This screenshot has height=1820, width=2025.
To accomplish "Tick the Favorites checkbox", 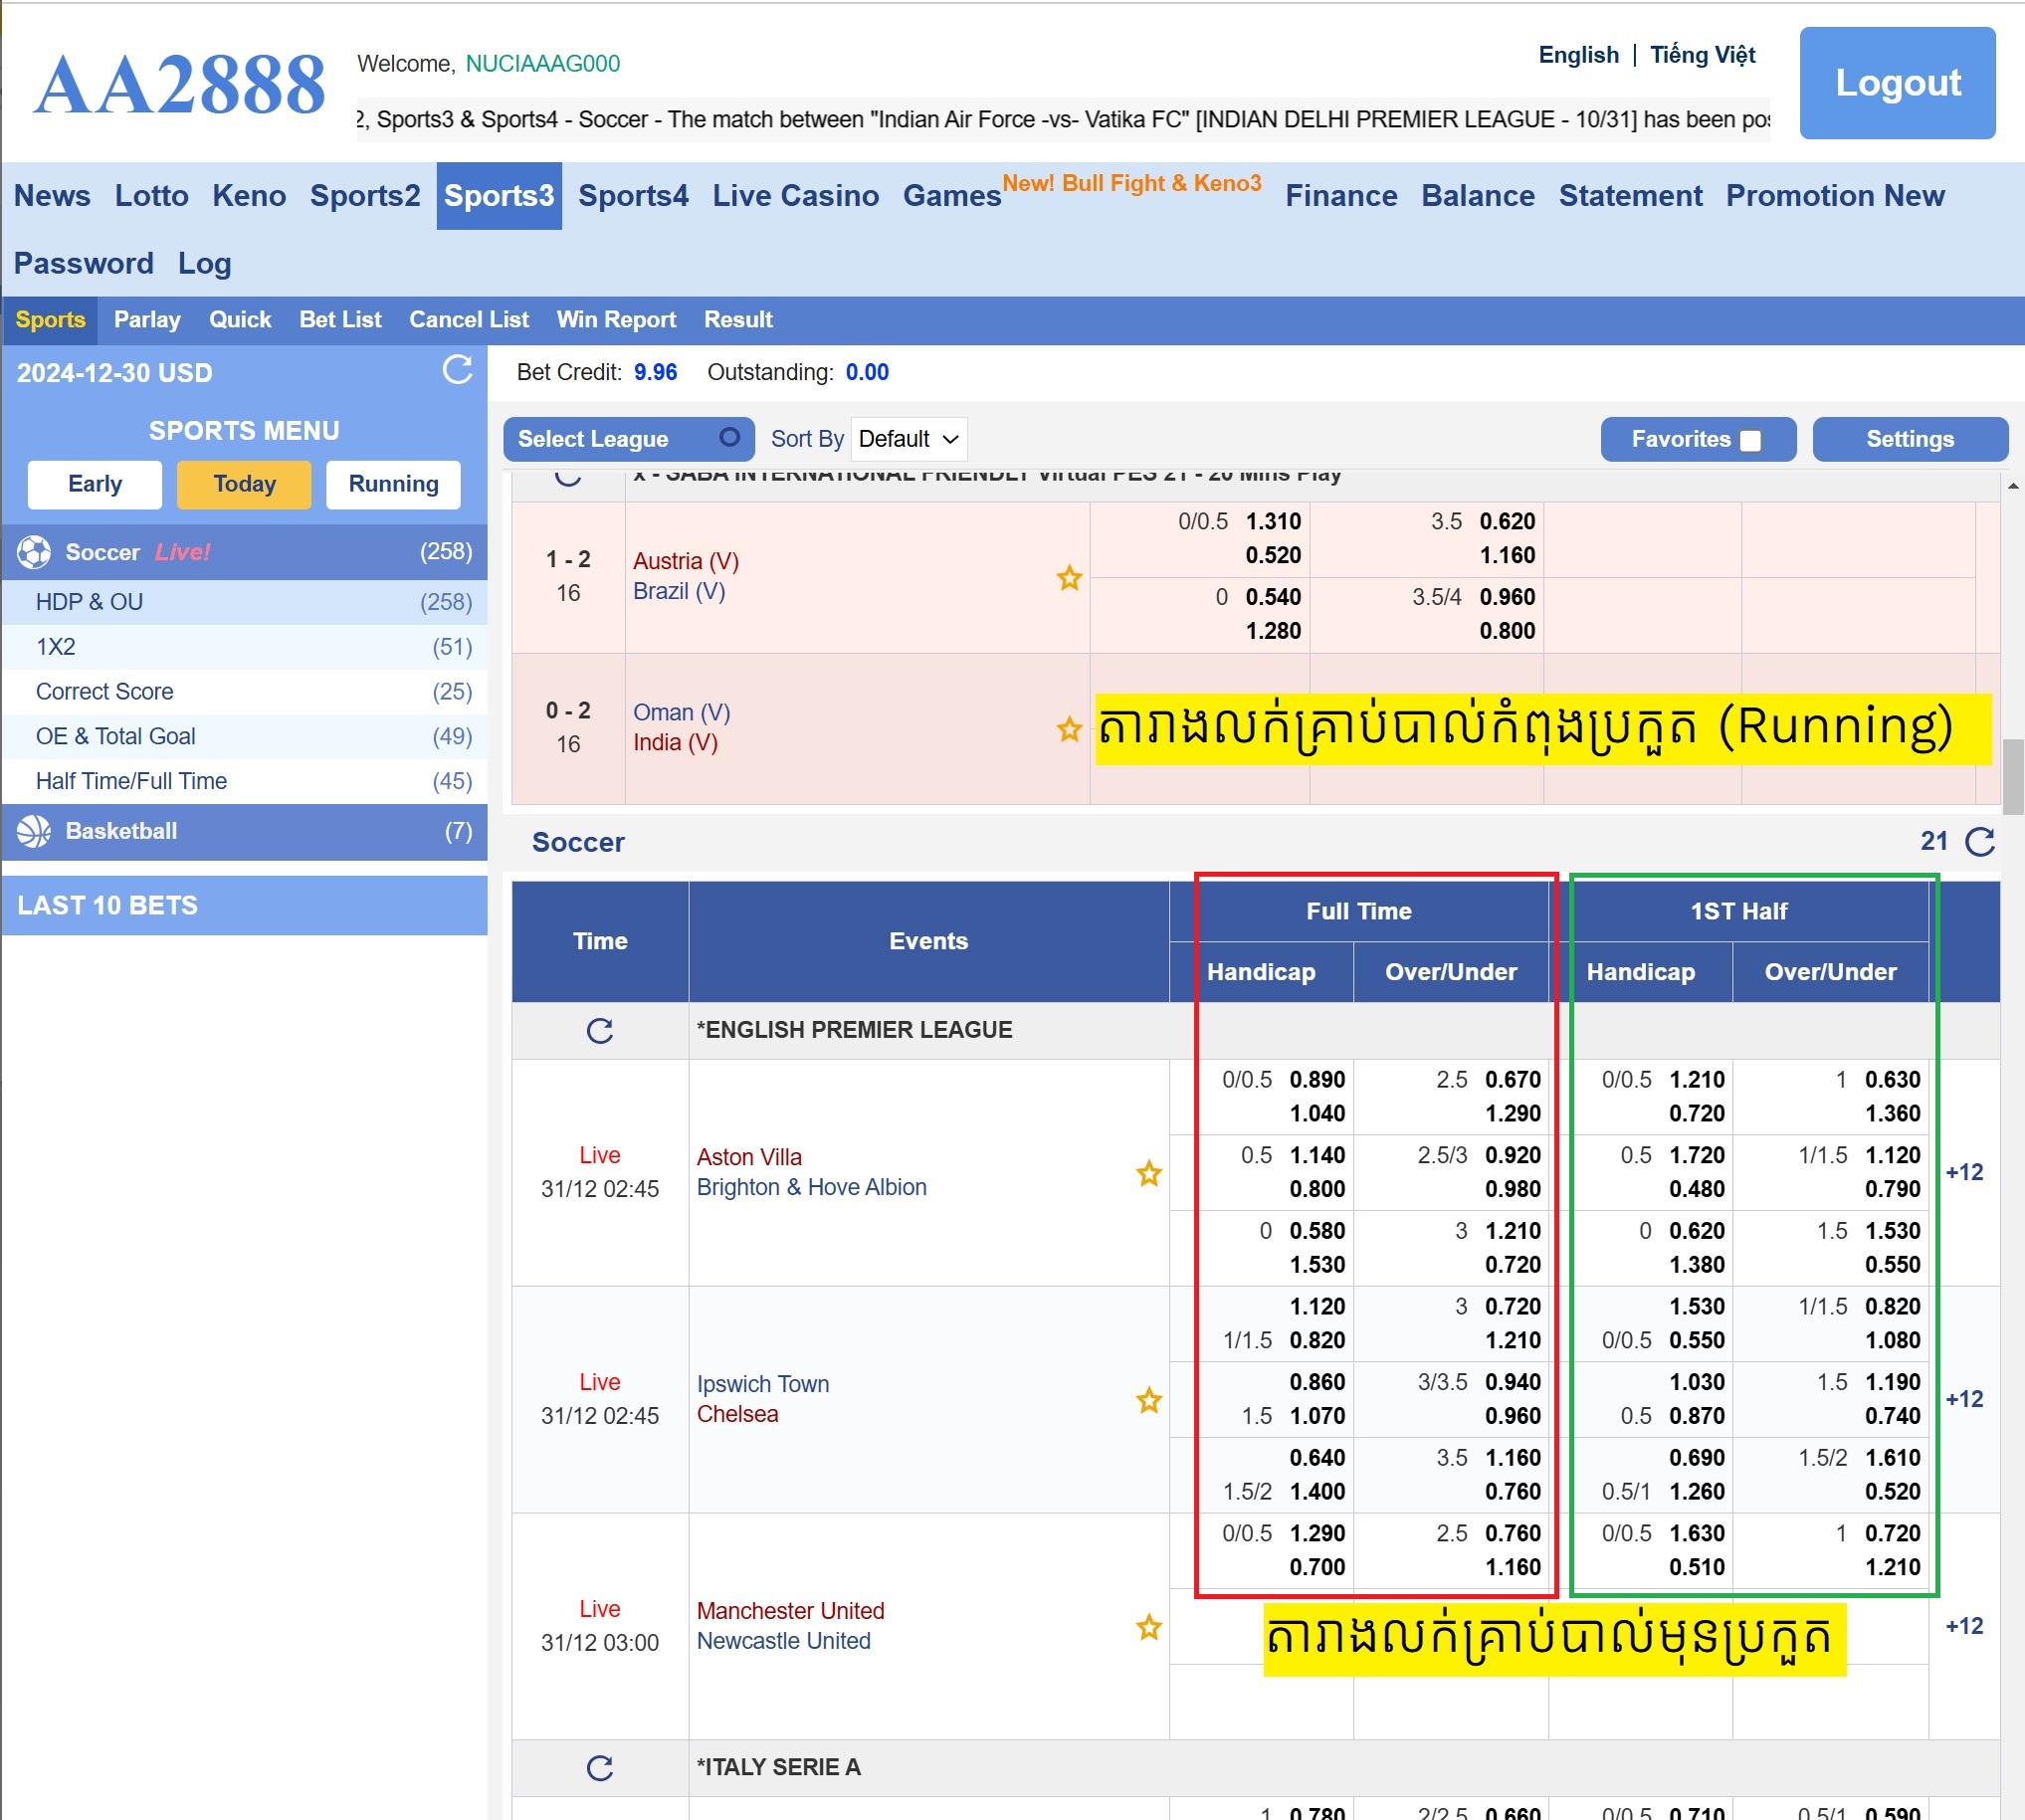I will 1750,440.
